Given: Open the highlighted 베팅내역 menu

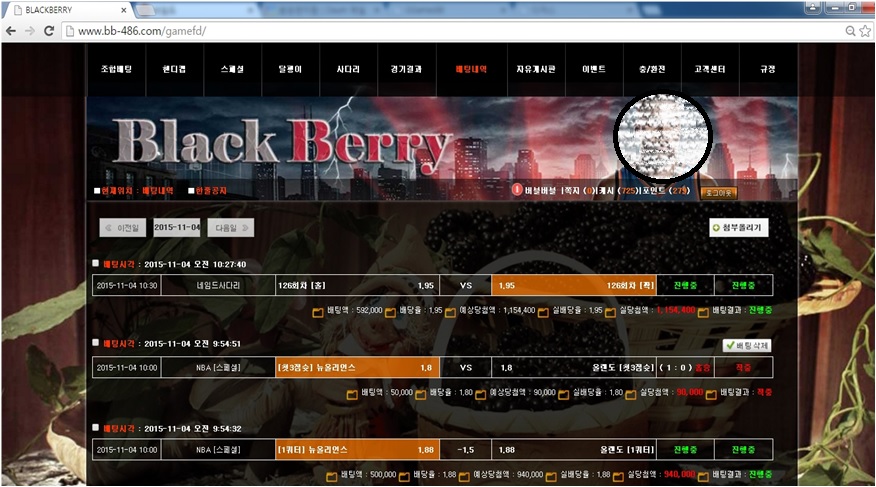Looking at the screenshot, I should click(472, 69).
